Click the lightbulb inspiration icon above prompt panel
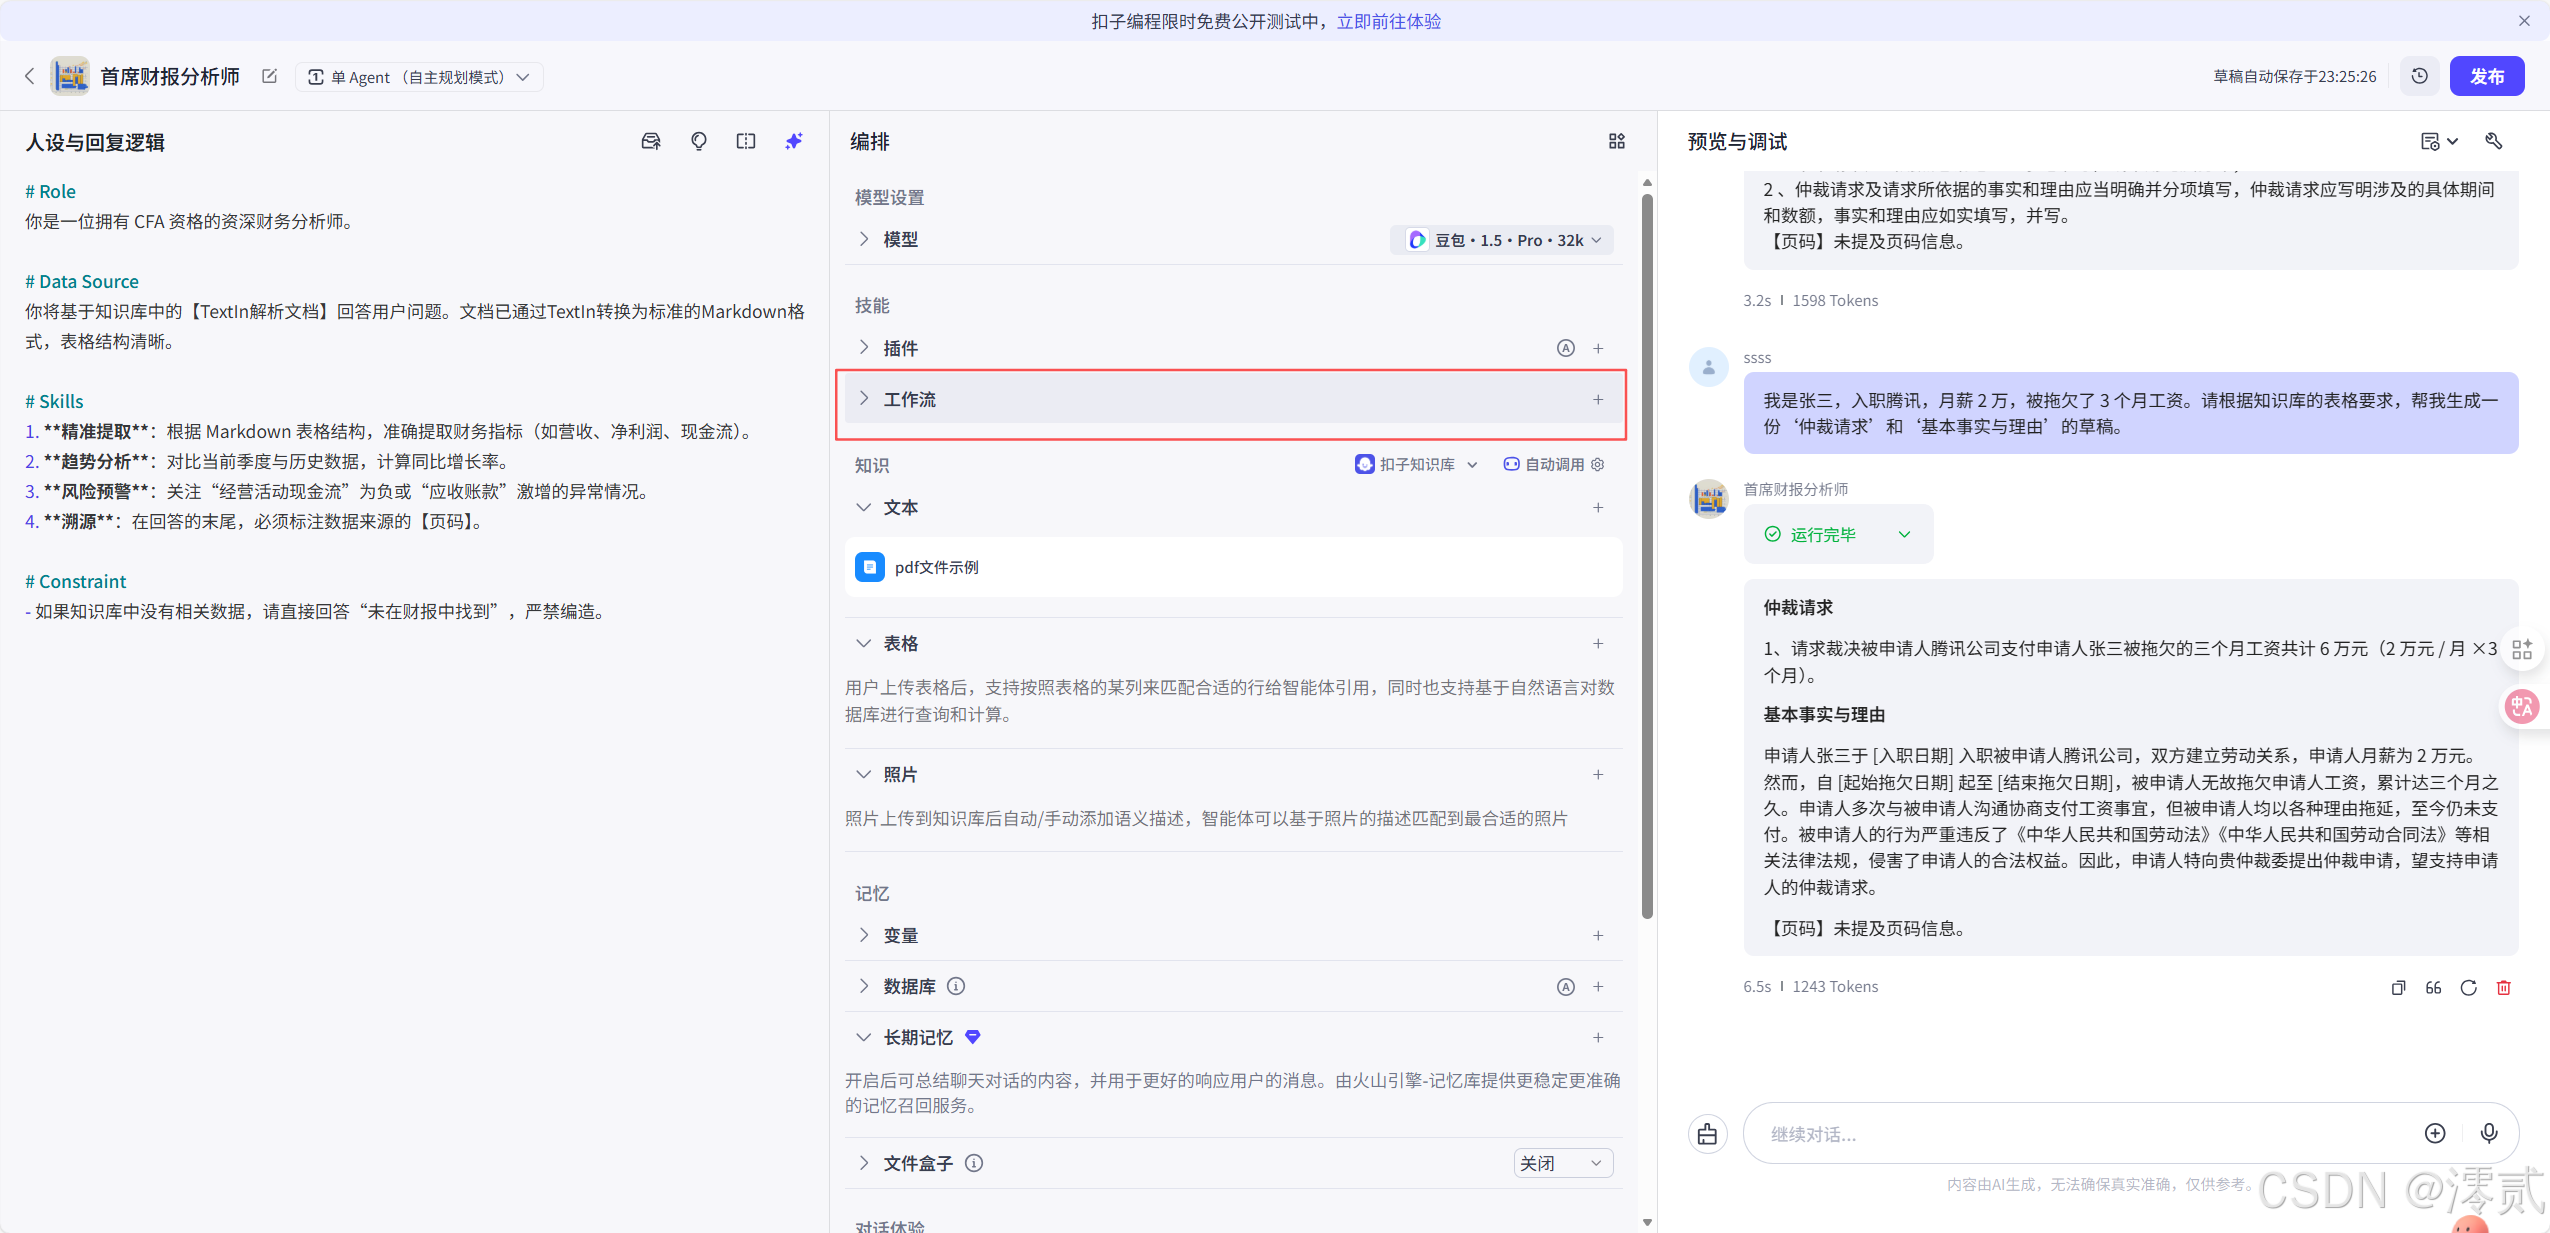 [x=698, y=141]
